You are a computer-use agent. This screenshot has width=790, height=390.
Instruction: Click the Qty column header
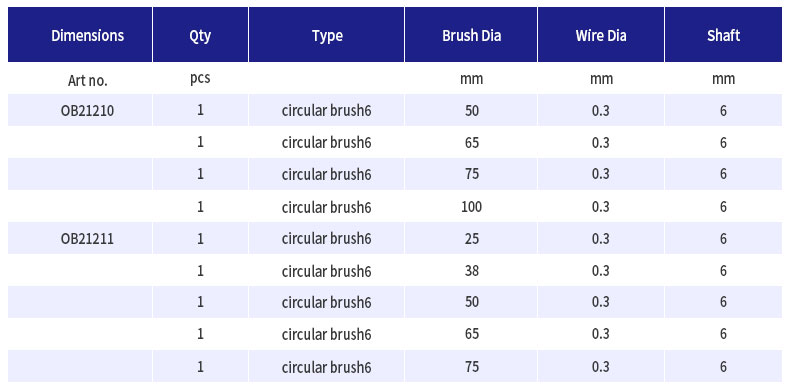pyautogui.click(x=201, y=35)
